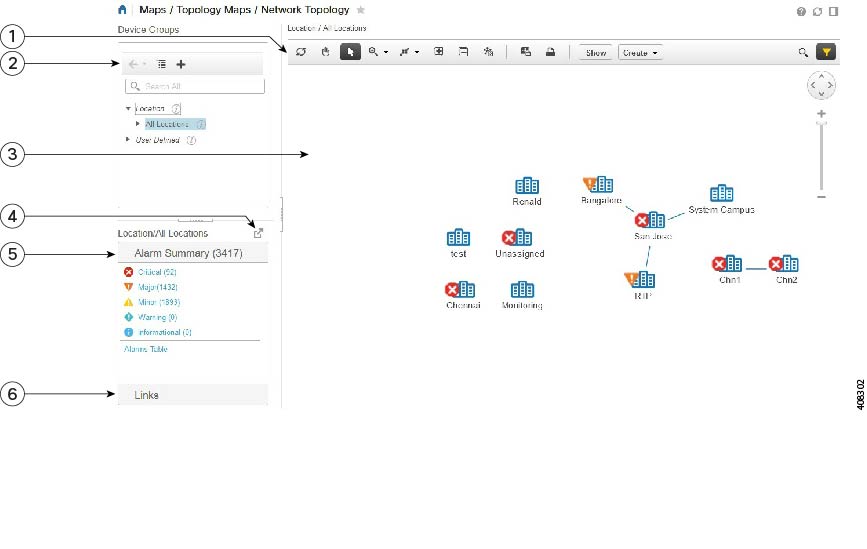The image size is (867, 549).
Task: Click the info icon next to All Locations
Action: pos(201,124)
